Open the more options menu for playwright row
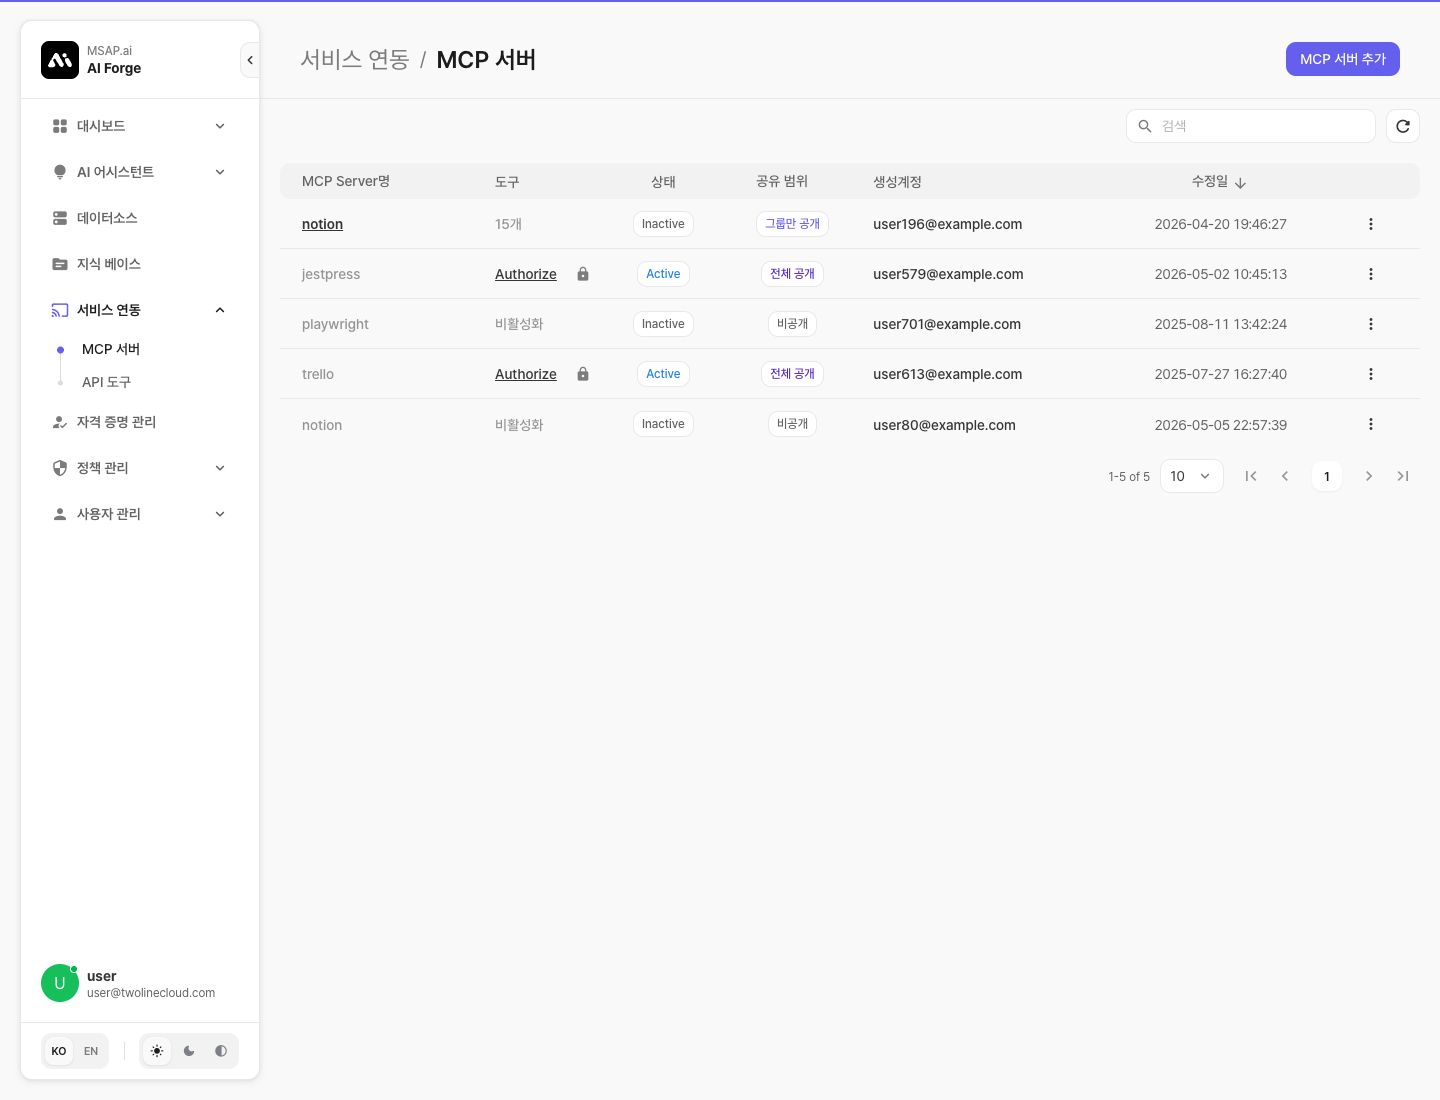 pyautogui.click(x=1371, y=324)
